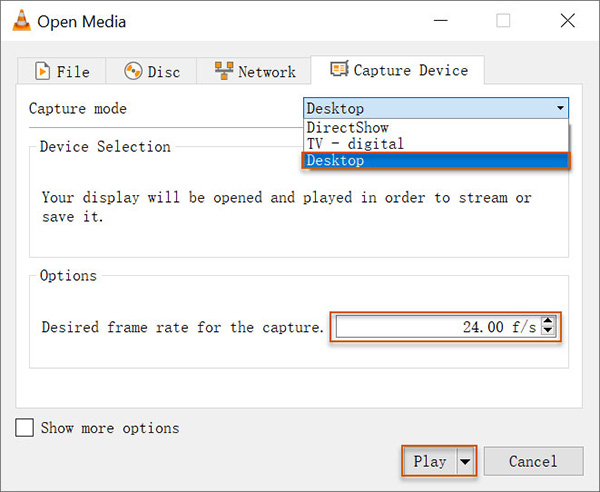Switch to the File tab

pyautogui.click(x=61, y=71)
